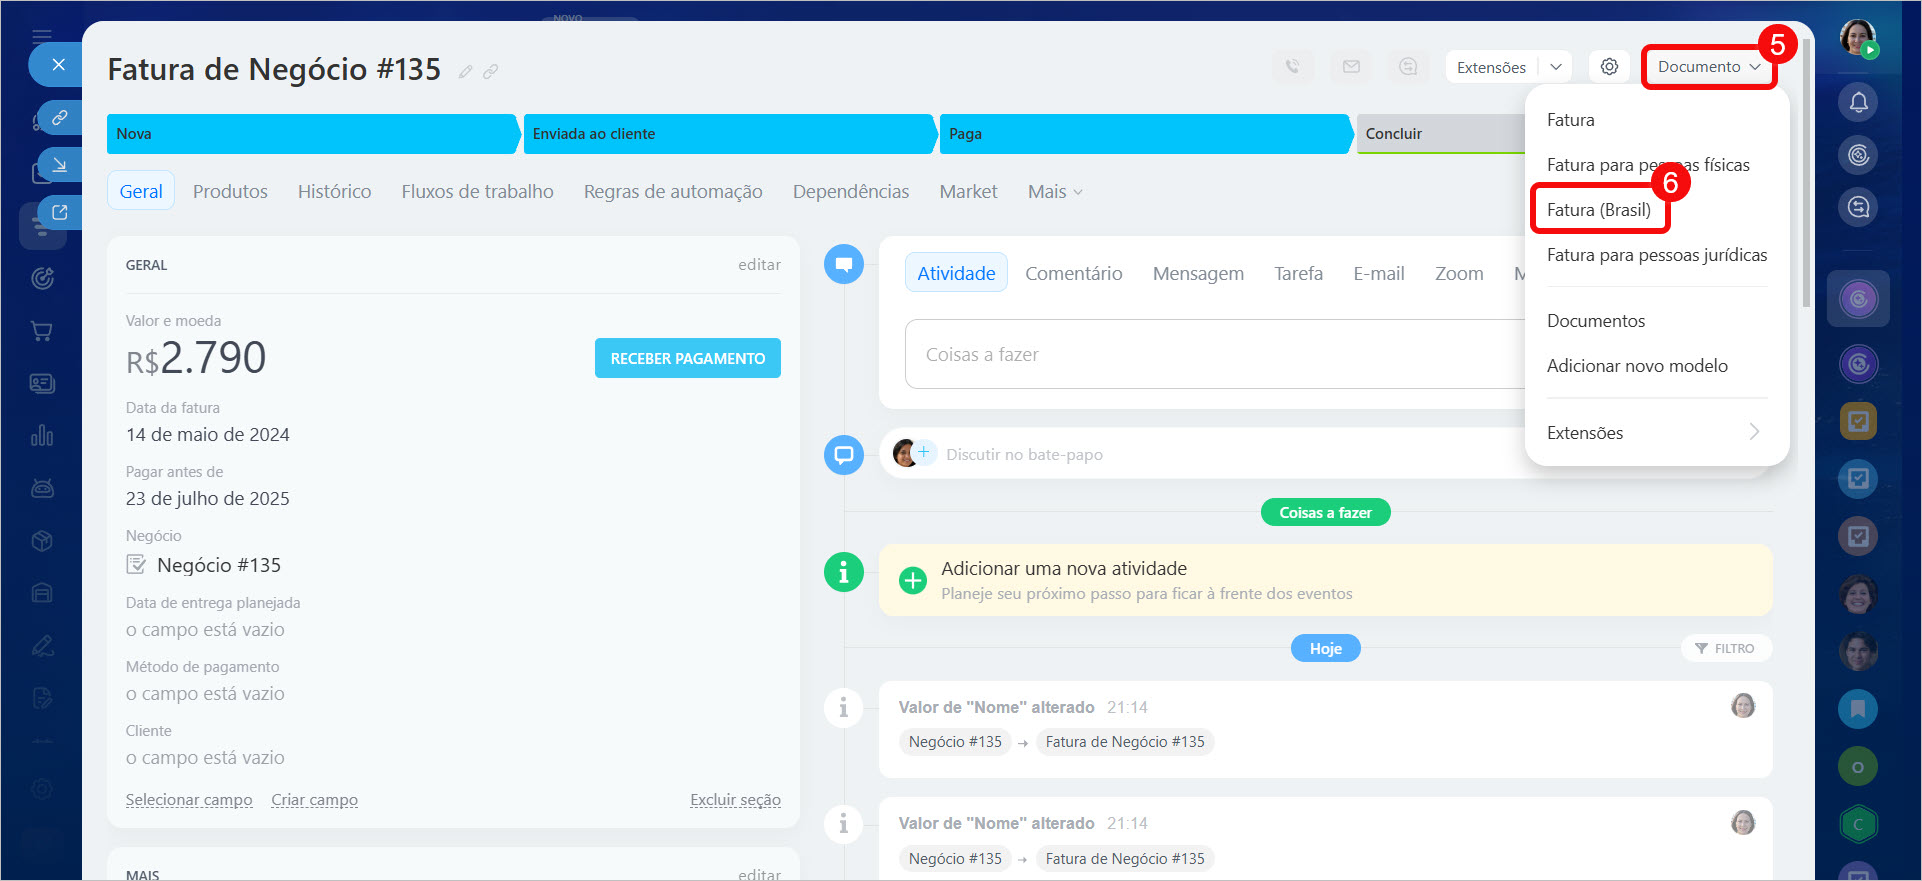The height and width of the screenshot is (881, 1922).
Task: Click the Coisas a fazer input field
Action: coord(1210,355)
